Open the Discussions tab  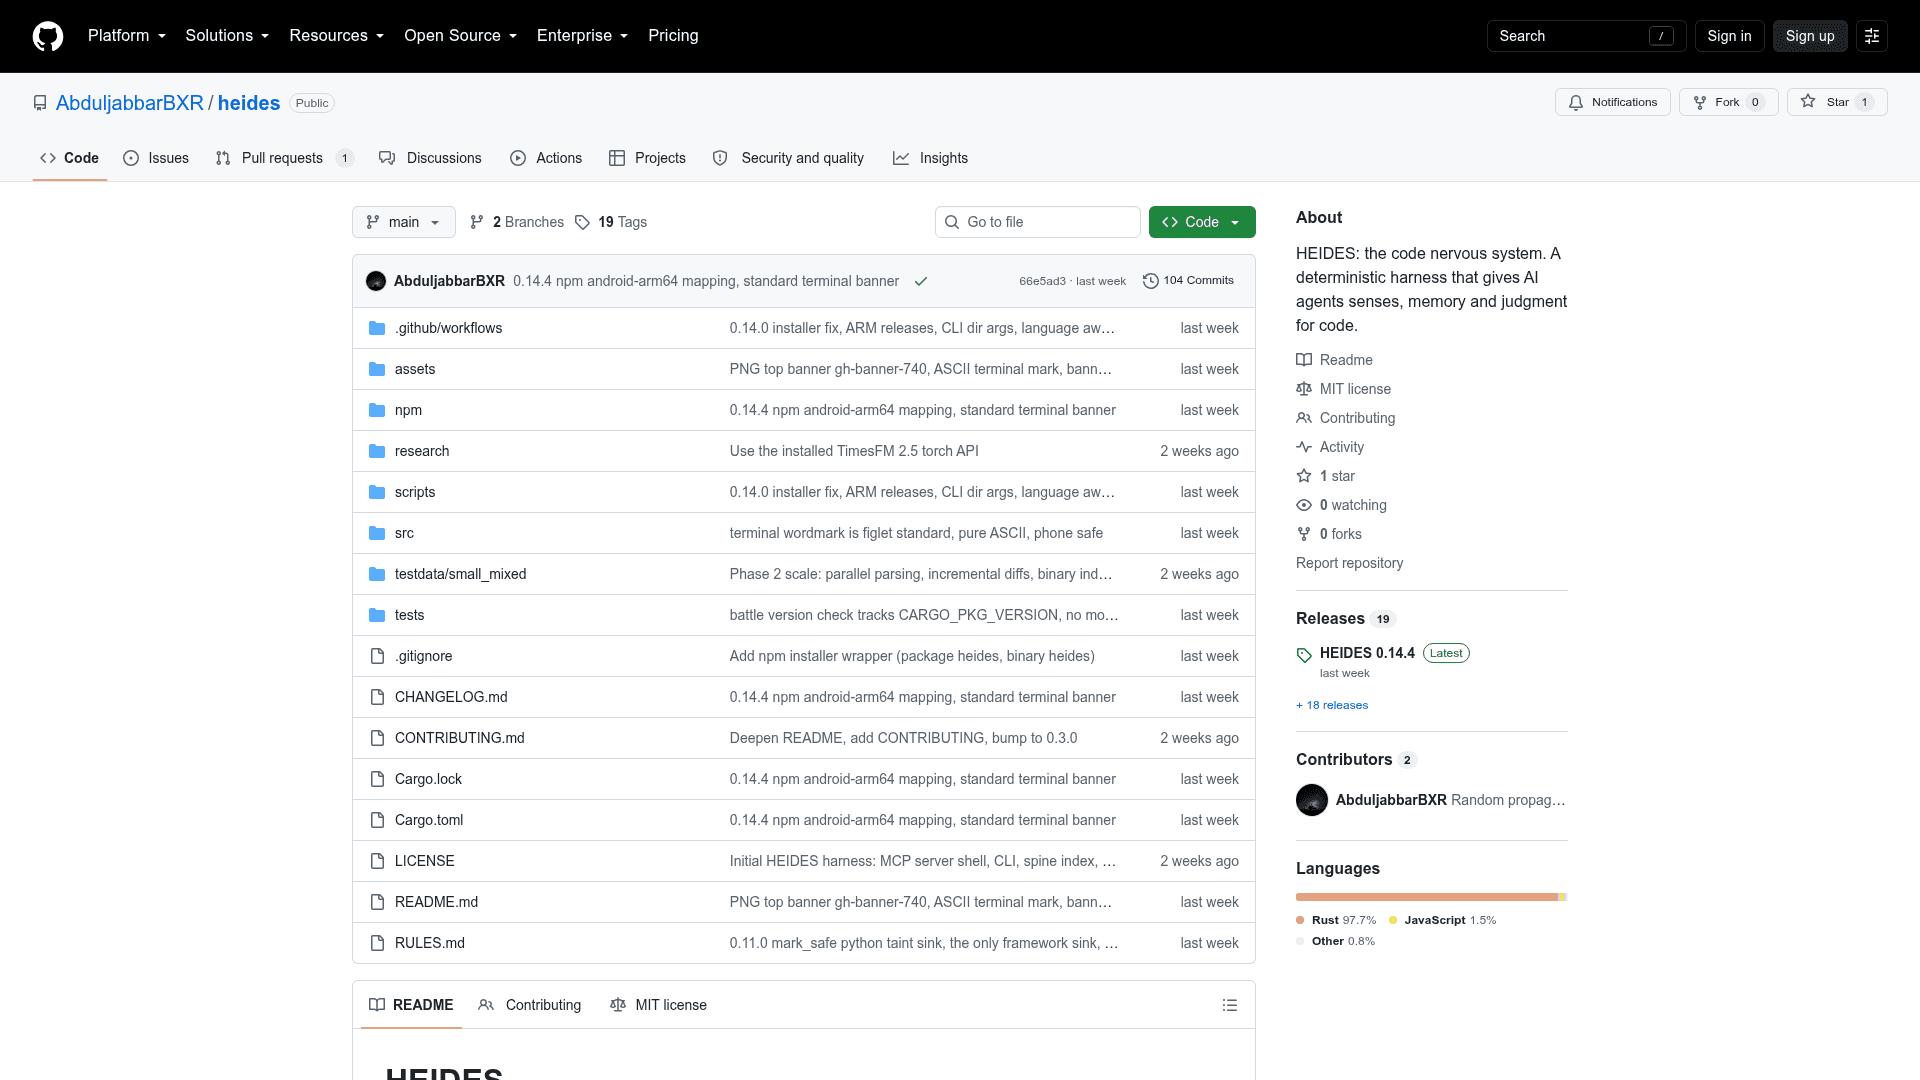point(430,158)
